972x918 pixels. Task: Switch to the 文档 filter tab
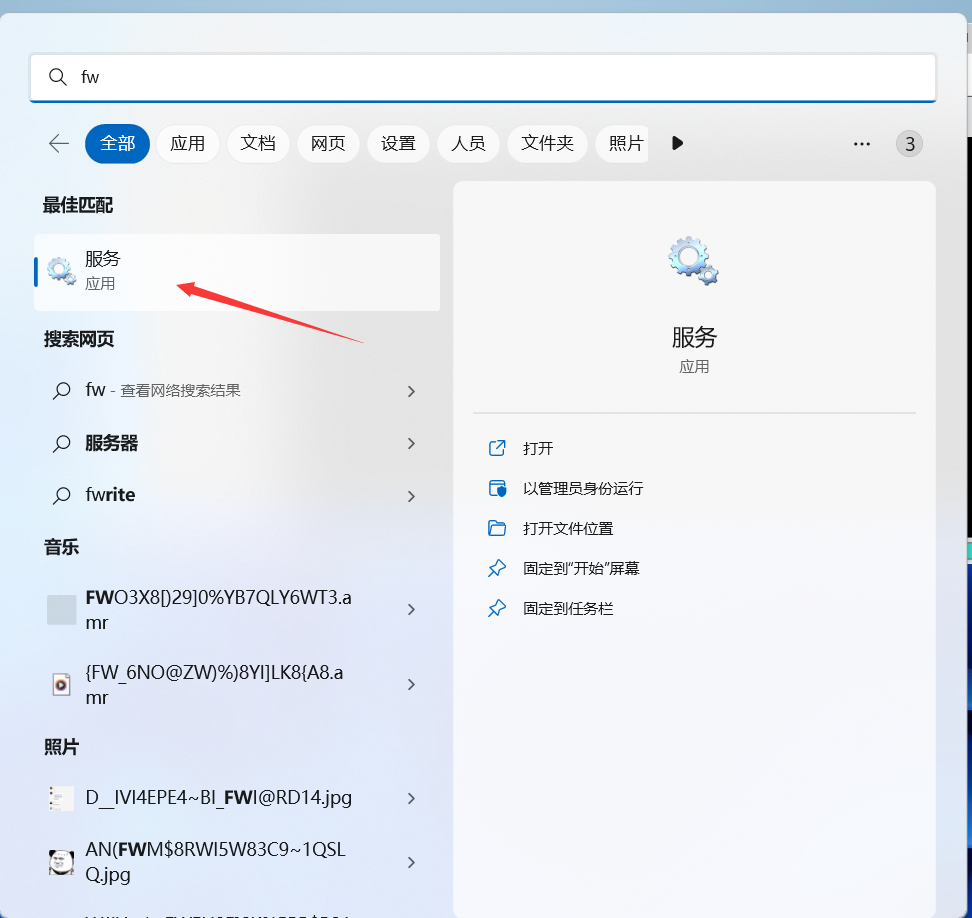(258, 144)
